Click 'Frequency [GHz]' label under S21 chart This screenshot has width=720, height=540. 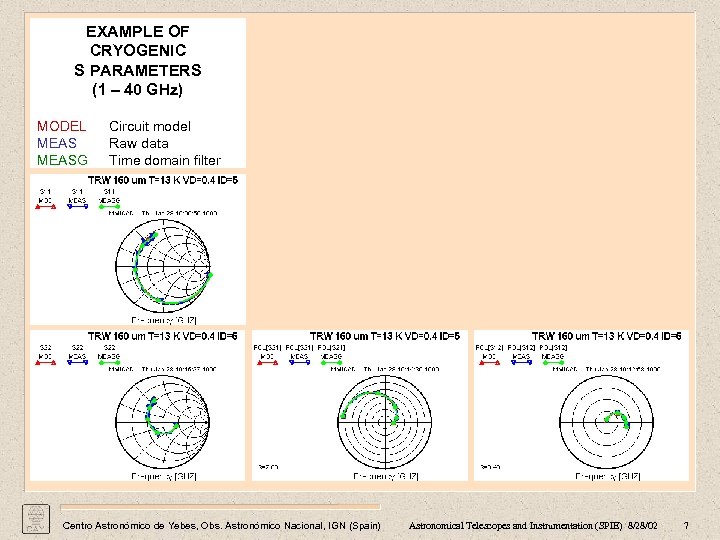[x=386, y=476]
